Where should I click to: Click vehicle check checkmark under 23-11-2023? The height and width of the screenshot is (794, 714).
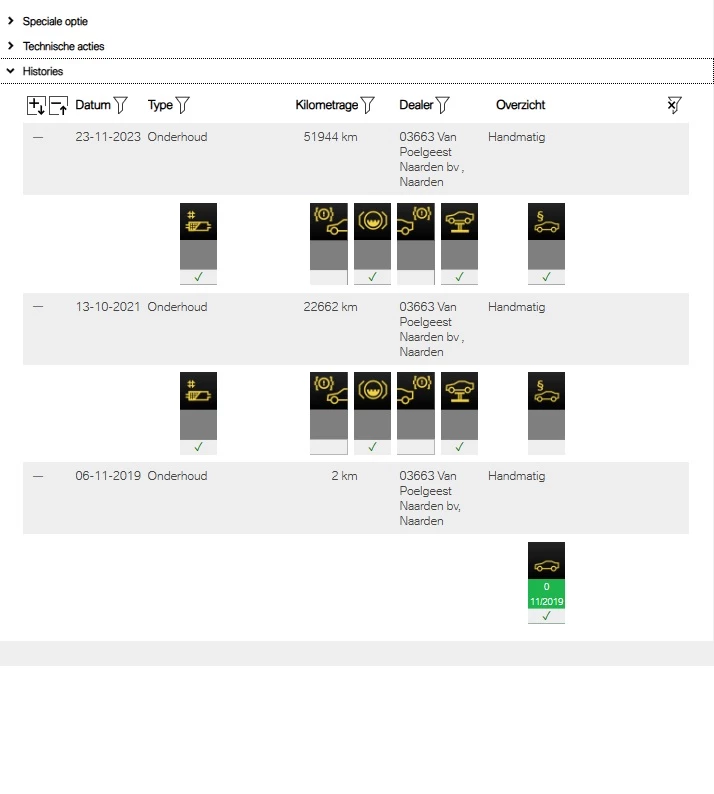click(x=459, y=277)
